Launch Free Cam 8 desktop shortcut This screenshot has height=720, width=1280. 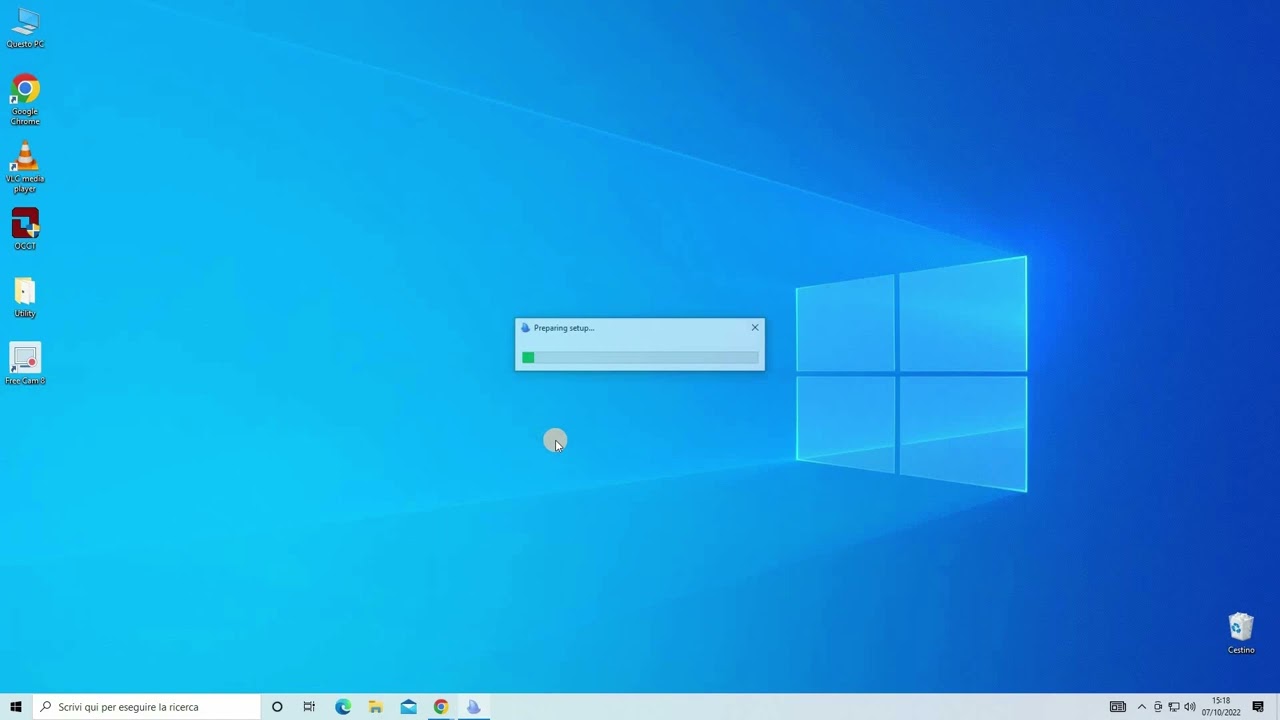click(25, 364)
